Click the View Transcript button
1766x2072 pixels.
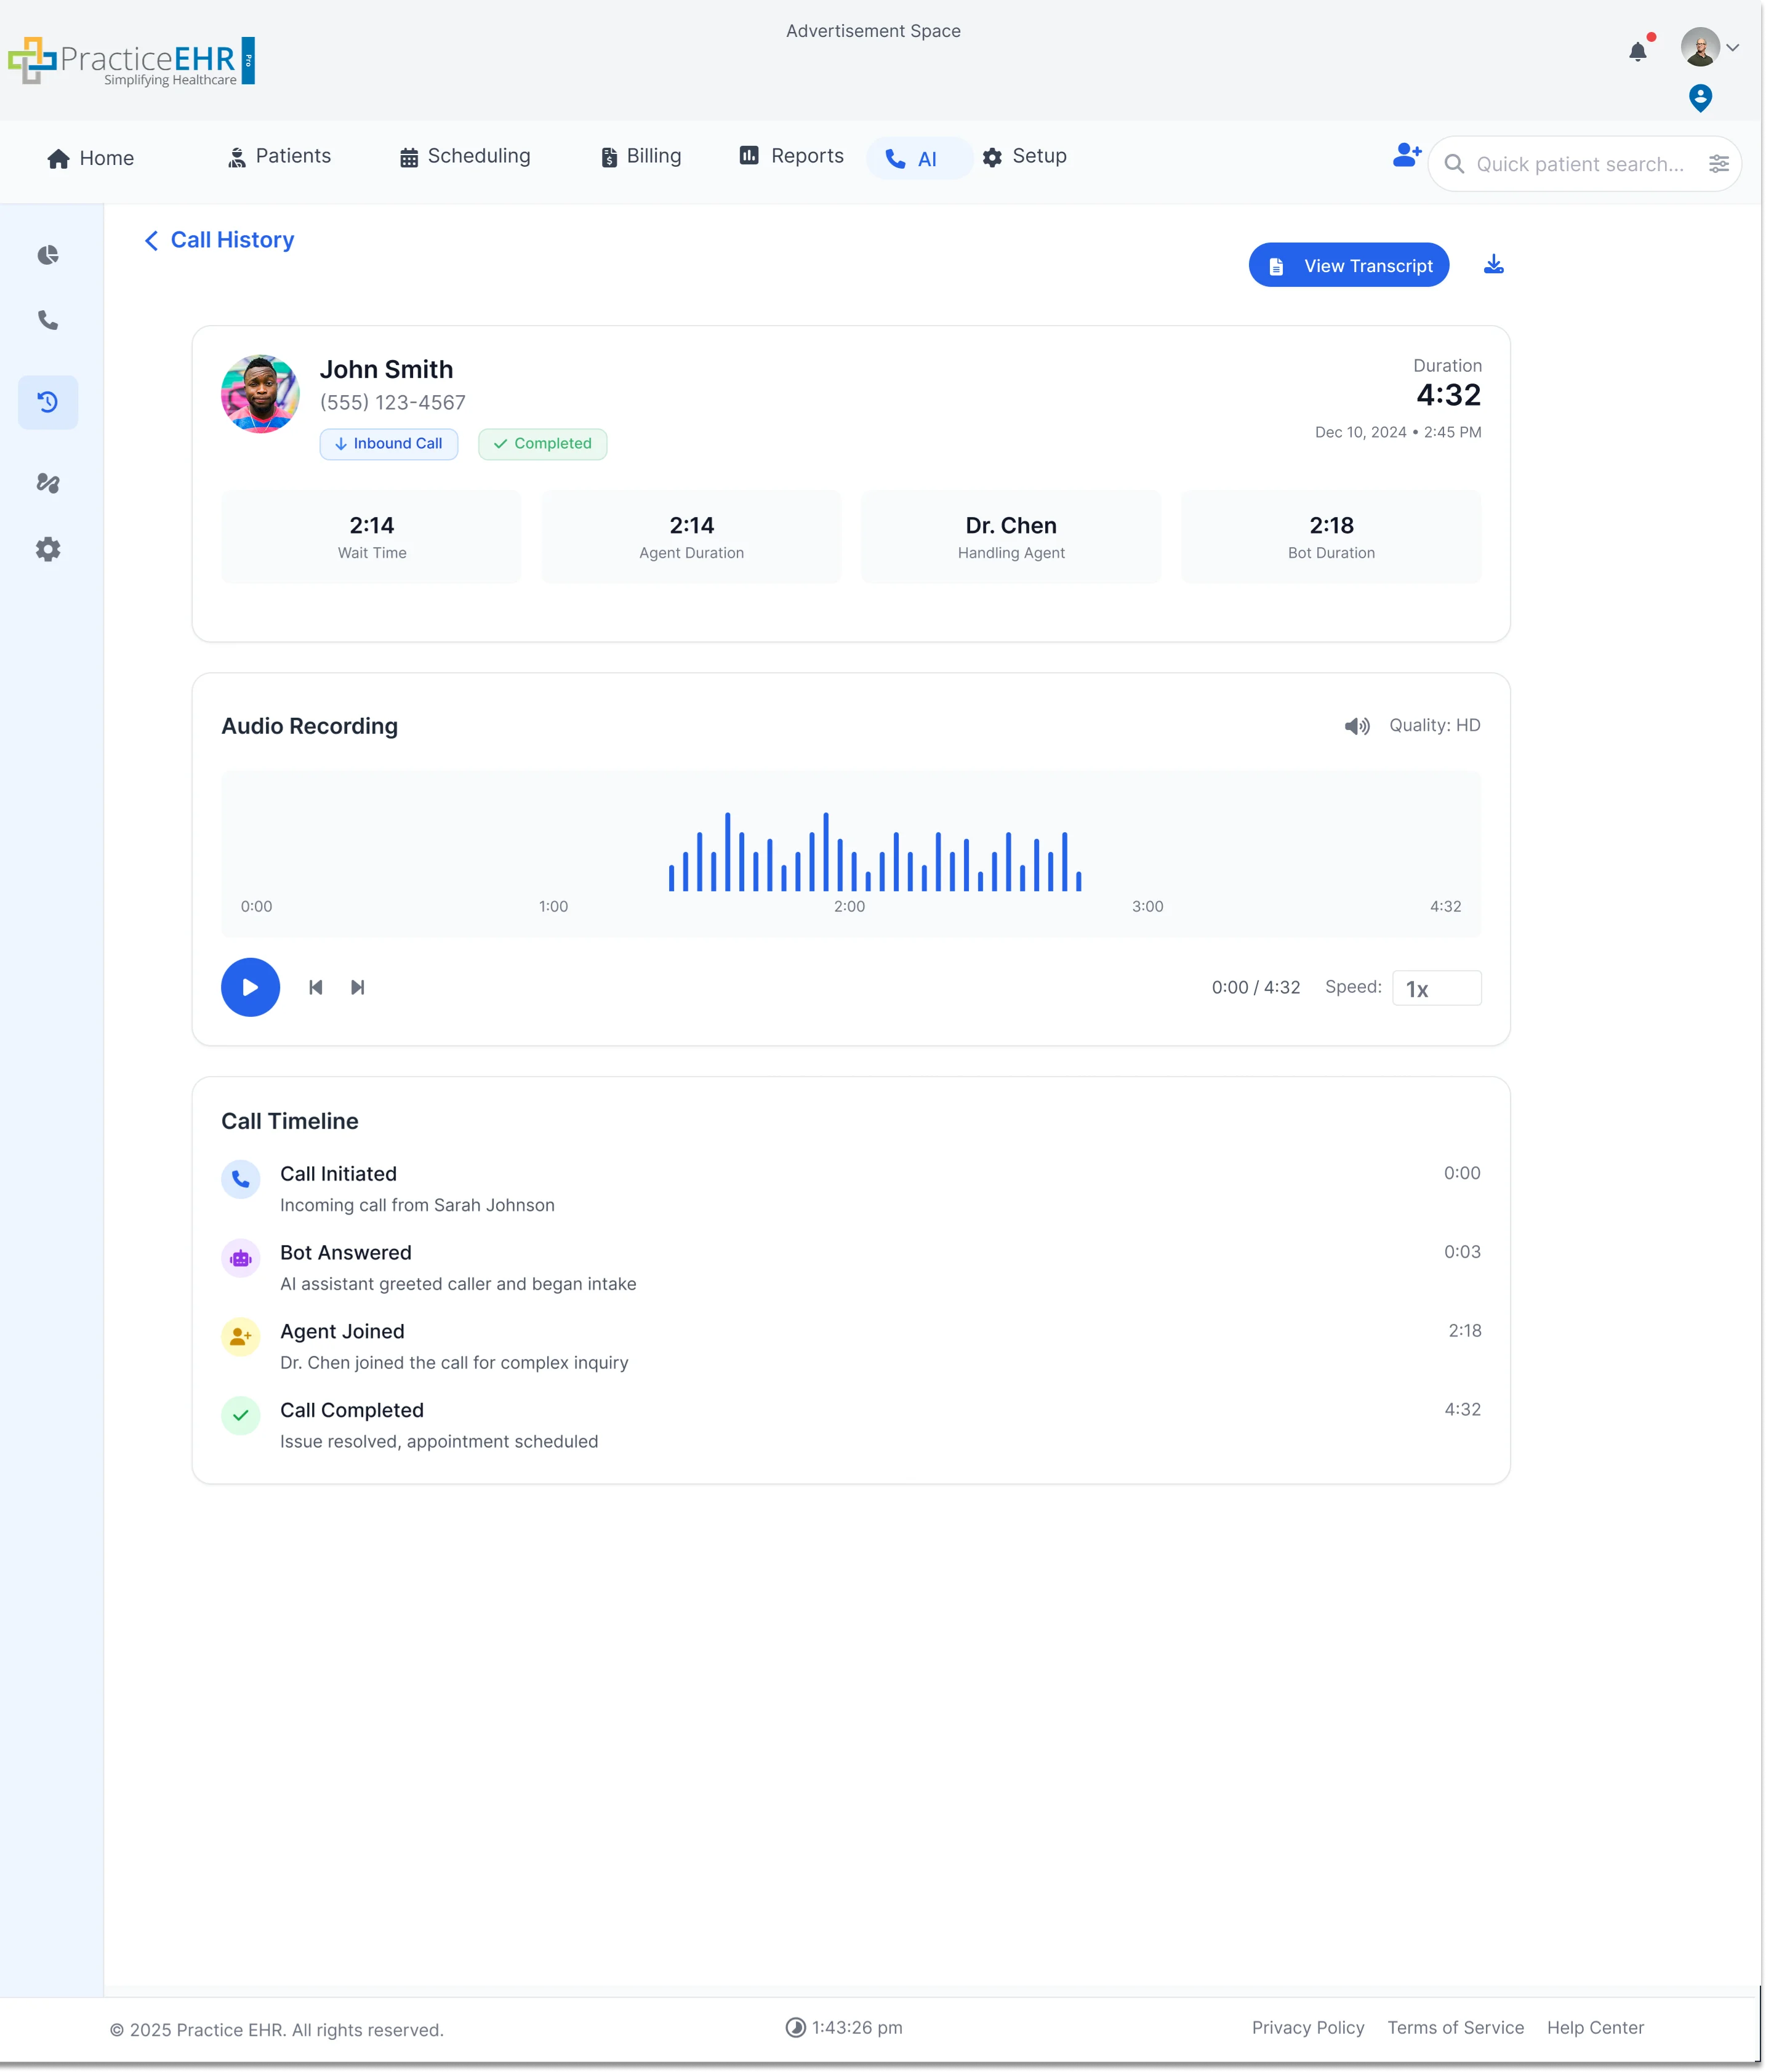pos(1348,265)
